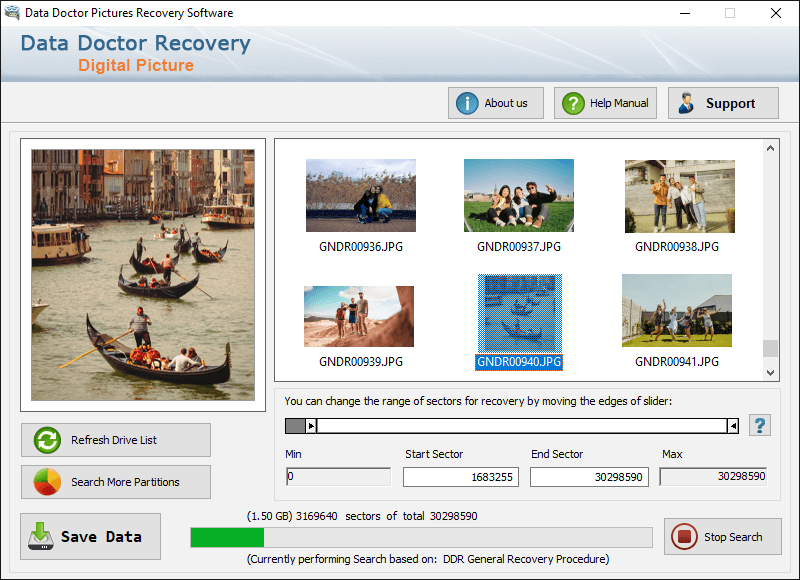Image resolution: width=800 pixels, height=580 pixels.
Task: Click the GNDR00941.JPG file name label
Action: tap(677, 362)
